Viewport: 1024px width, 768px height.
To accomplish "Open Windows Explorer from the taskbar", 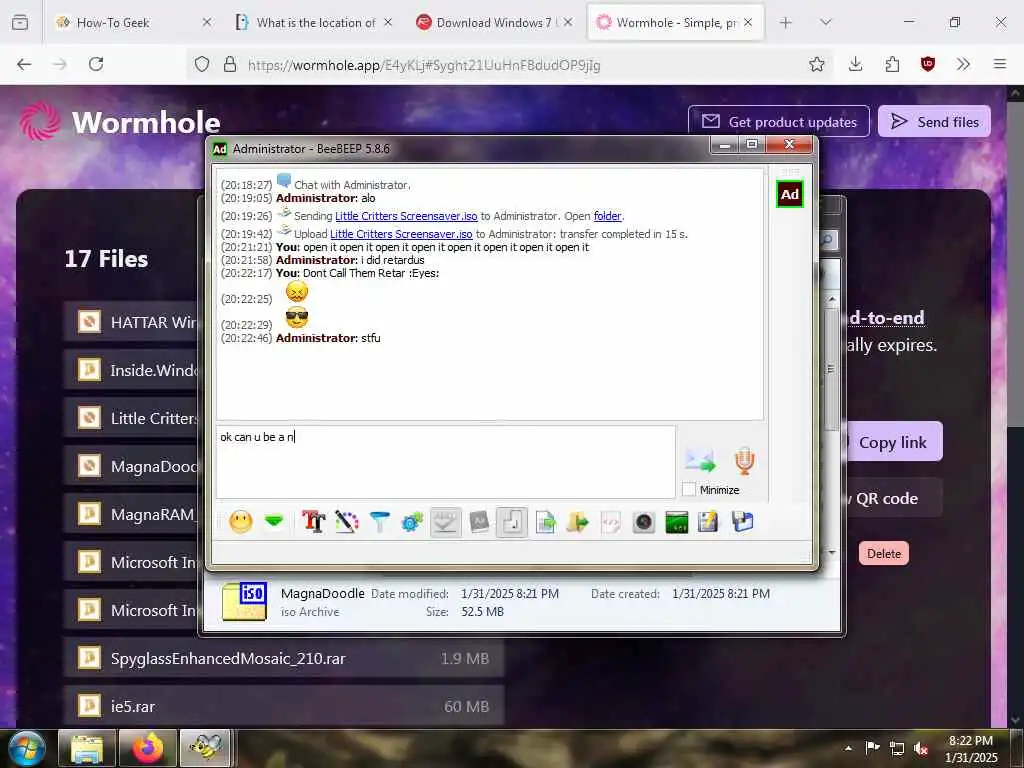I will point(87,748).
